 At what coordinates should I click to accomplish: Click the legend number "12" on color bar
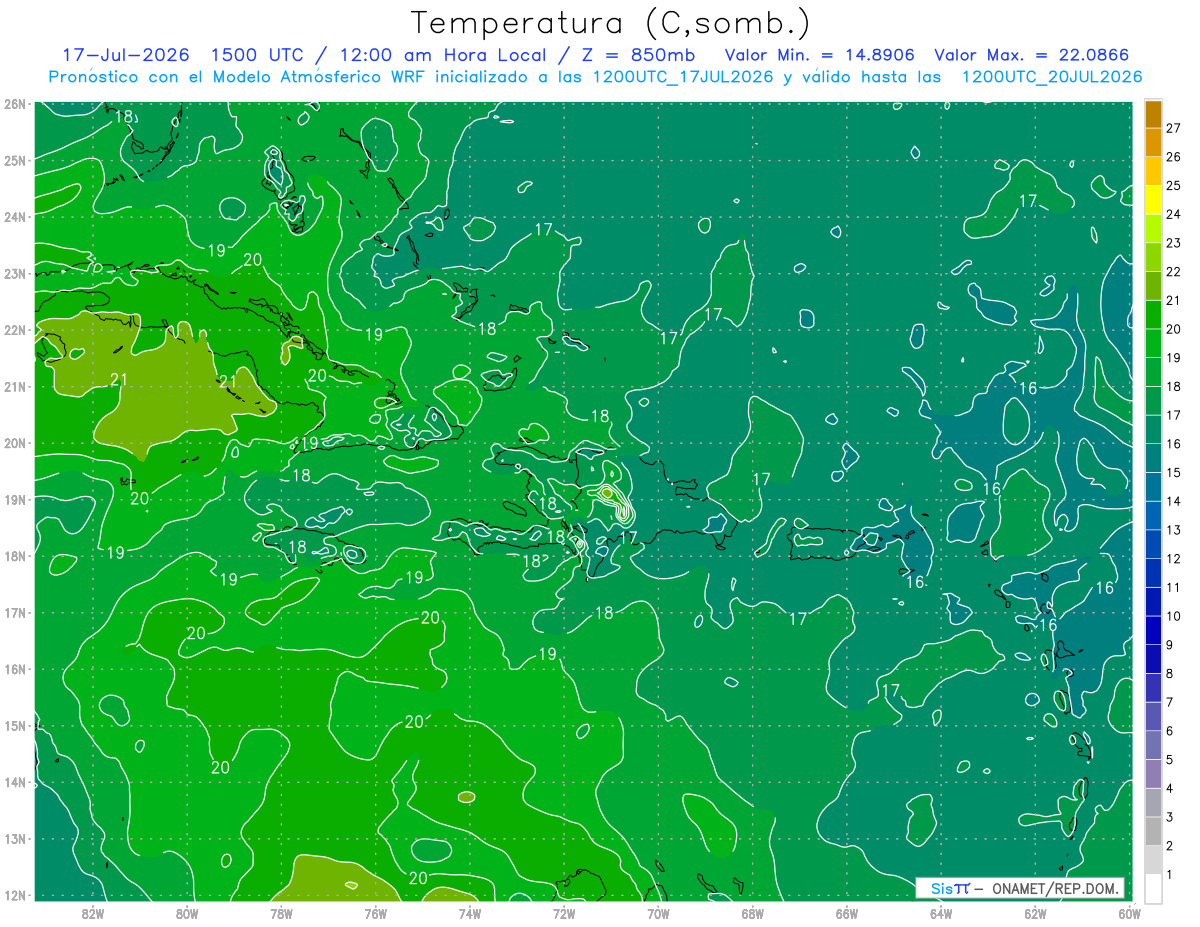click(x=1174, y=558)
